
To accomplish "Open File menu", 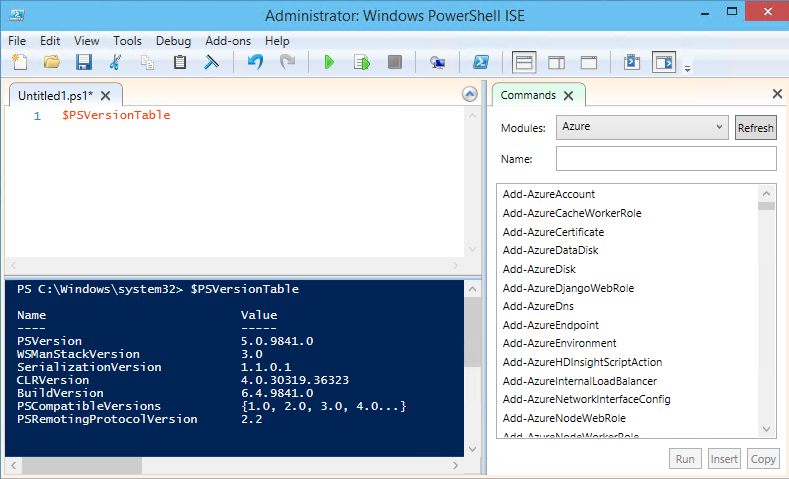I will coord(17,41).
